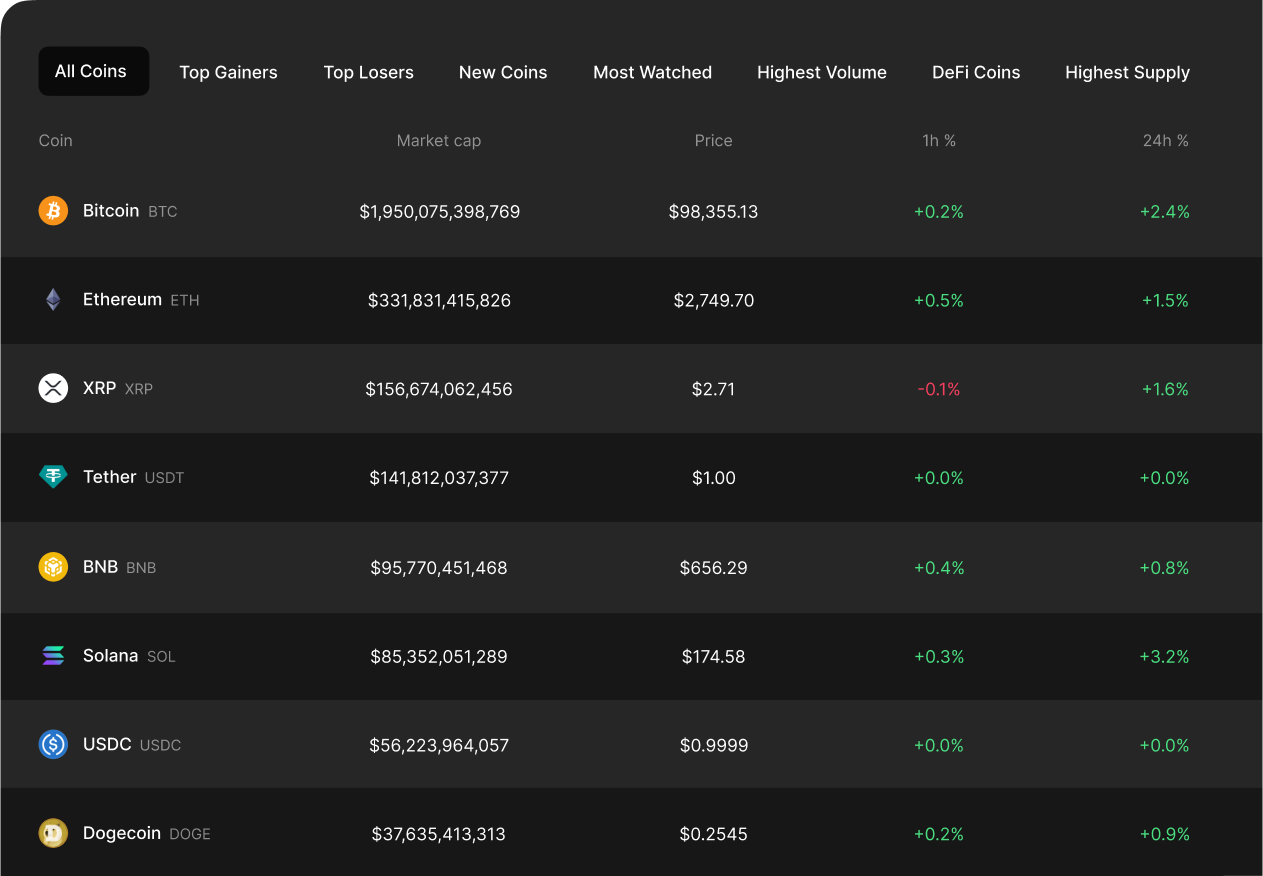This screenshot has width=1263, height=876.
Task: Open the Dogecoin coin name link
Action: 122,833
